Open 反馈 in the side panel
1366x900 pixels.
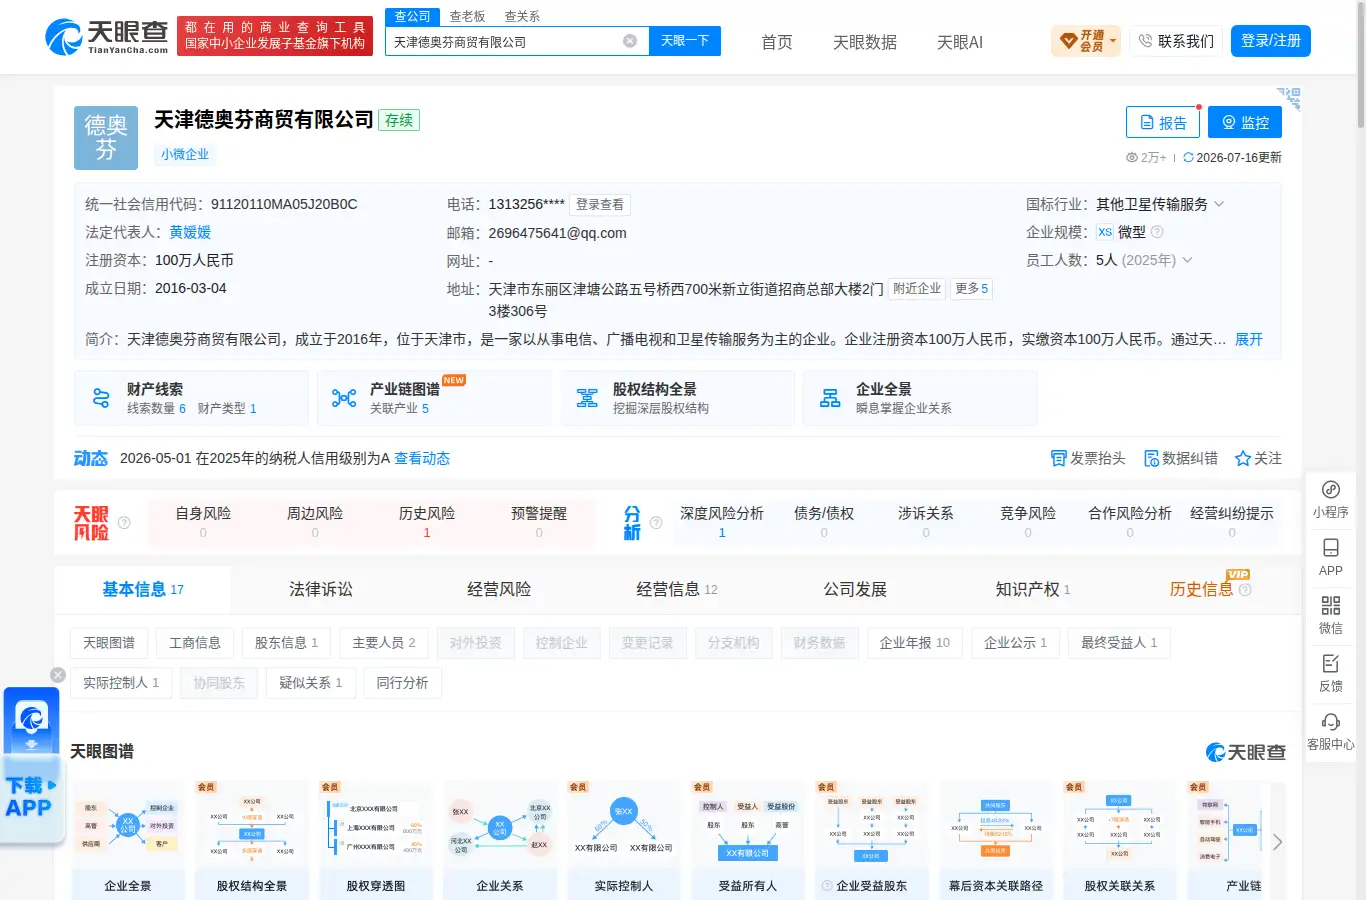tap(1331, 673)
